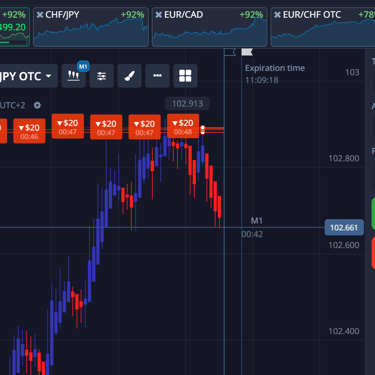Open the UTC+2 timezone gear settings
Image resolution: width=375 pixels, height=375 pixels.
37,105
